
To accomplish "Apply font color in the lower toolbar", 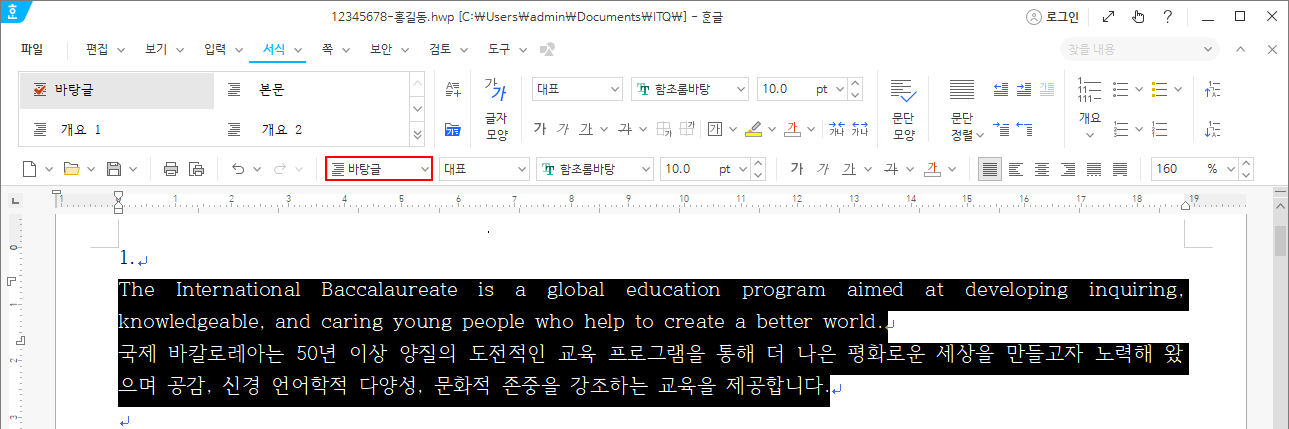I will (x=932, y=169).
